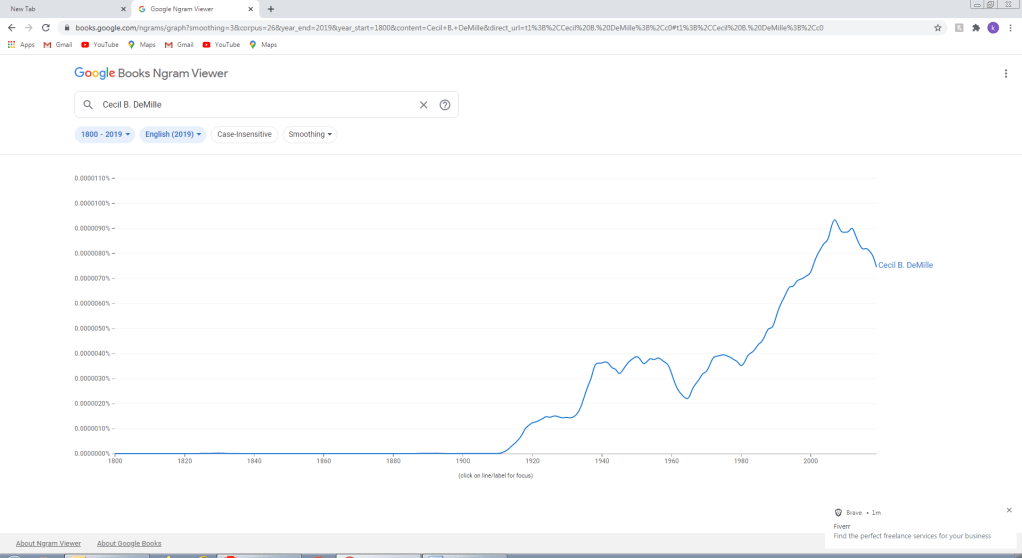Open the browser extensions puzzle icon

click(976, 28)
